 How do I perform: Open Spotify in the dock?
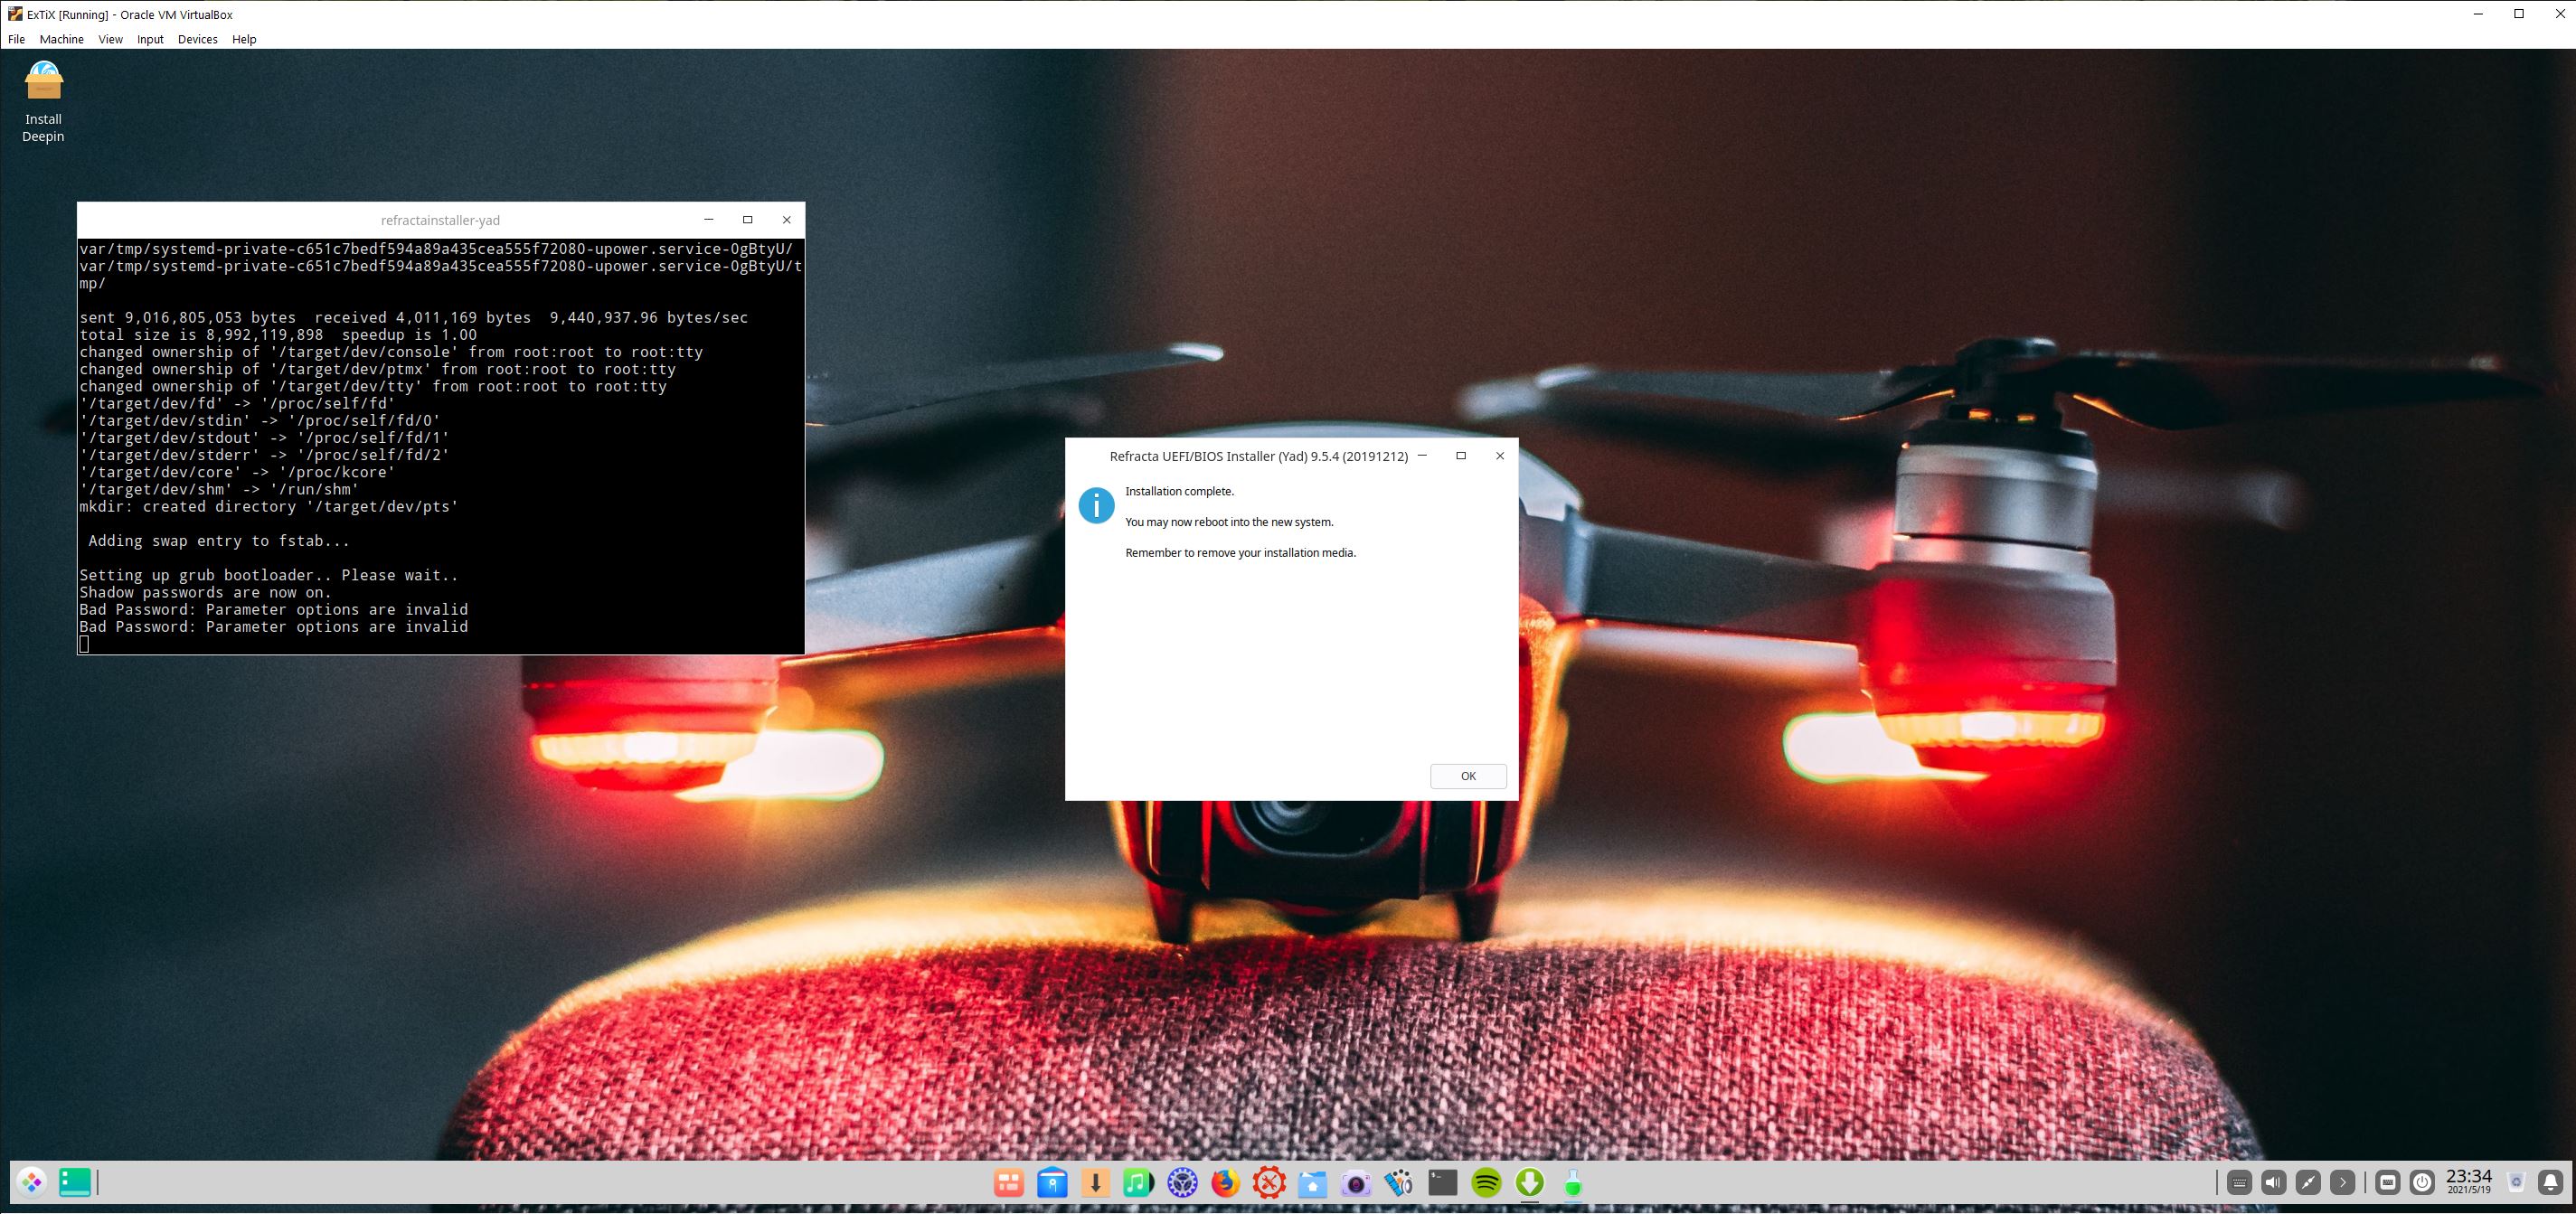pyautogui.click(x=1486, y=1184)
